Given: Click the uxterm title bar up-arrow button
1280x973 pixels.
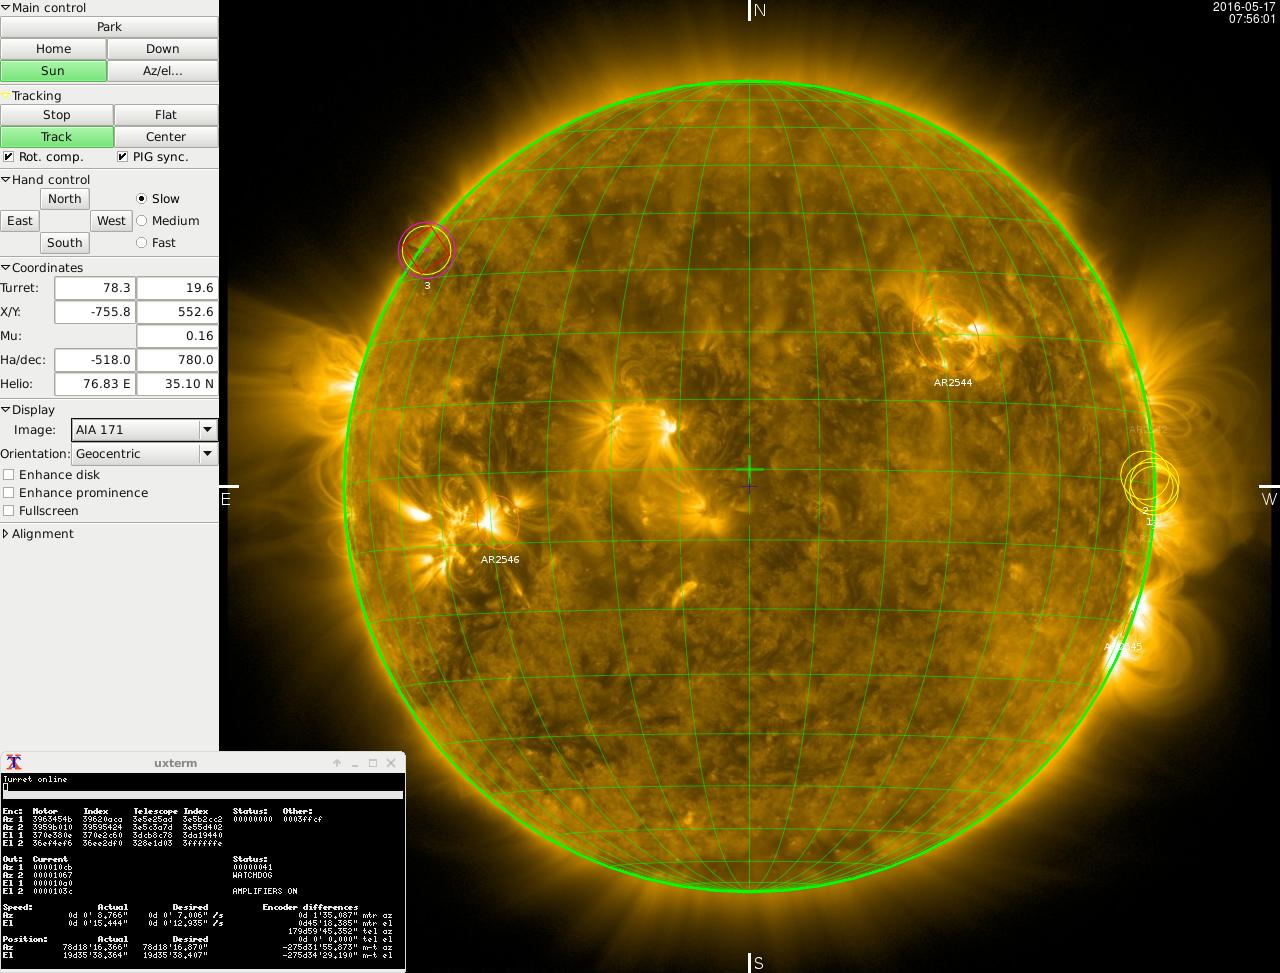Looking at the screenshot, I should click(337, 762).
